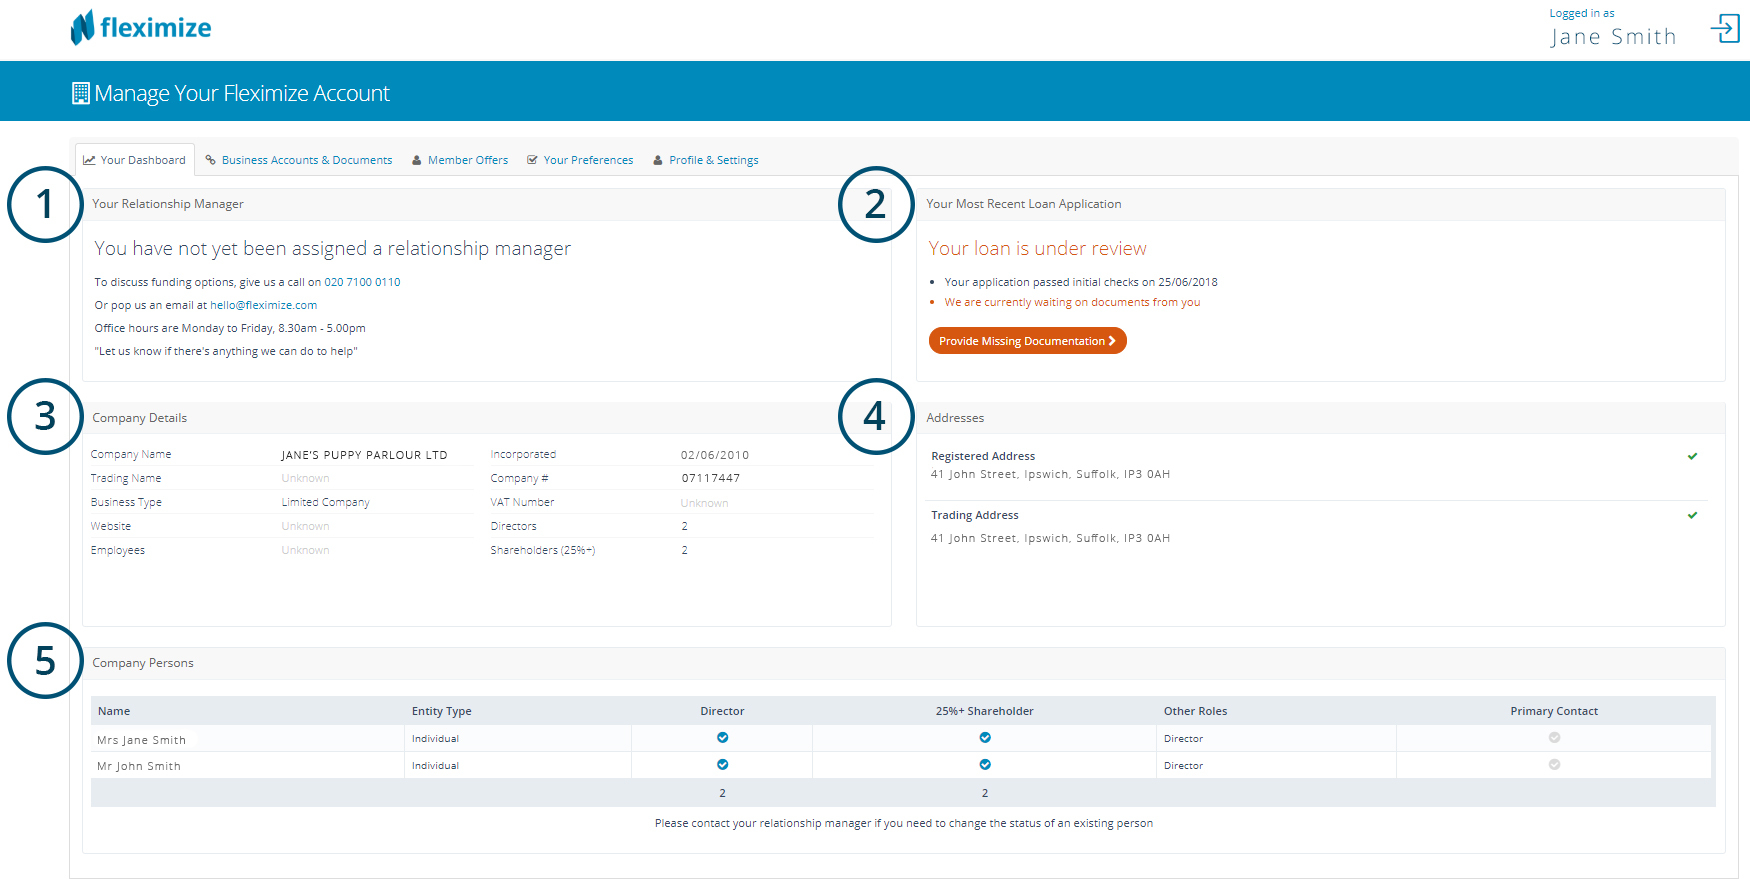Click Limited Company business type value
Screen dimensions: 1750x889
325,503
